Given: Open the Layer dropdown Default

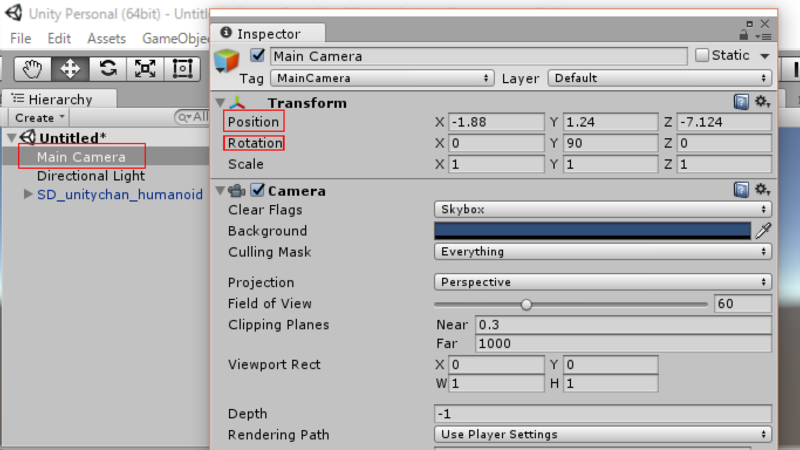Looking at the screenshot, I should pos(660,78).
